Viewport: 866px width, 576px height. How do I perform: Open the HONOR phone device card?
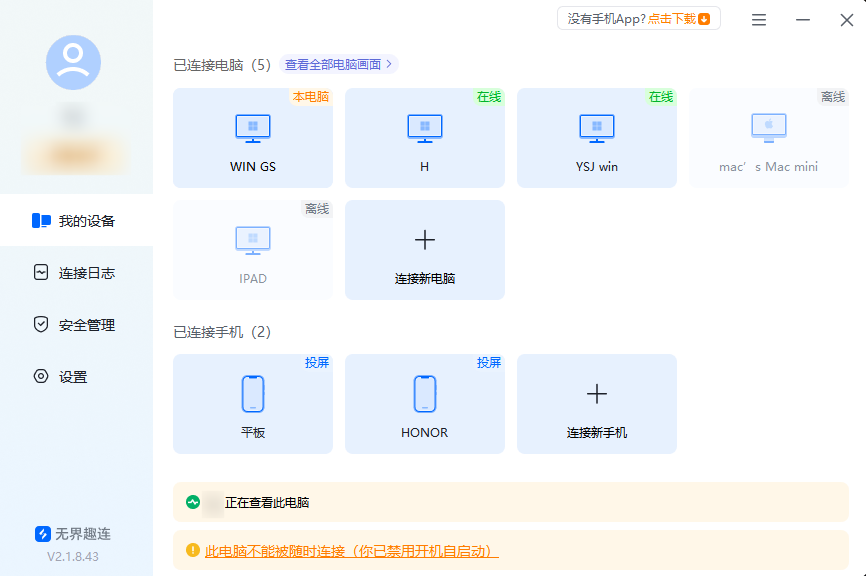click(424, 404)
